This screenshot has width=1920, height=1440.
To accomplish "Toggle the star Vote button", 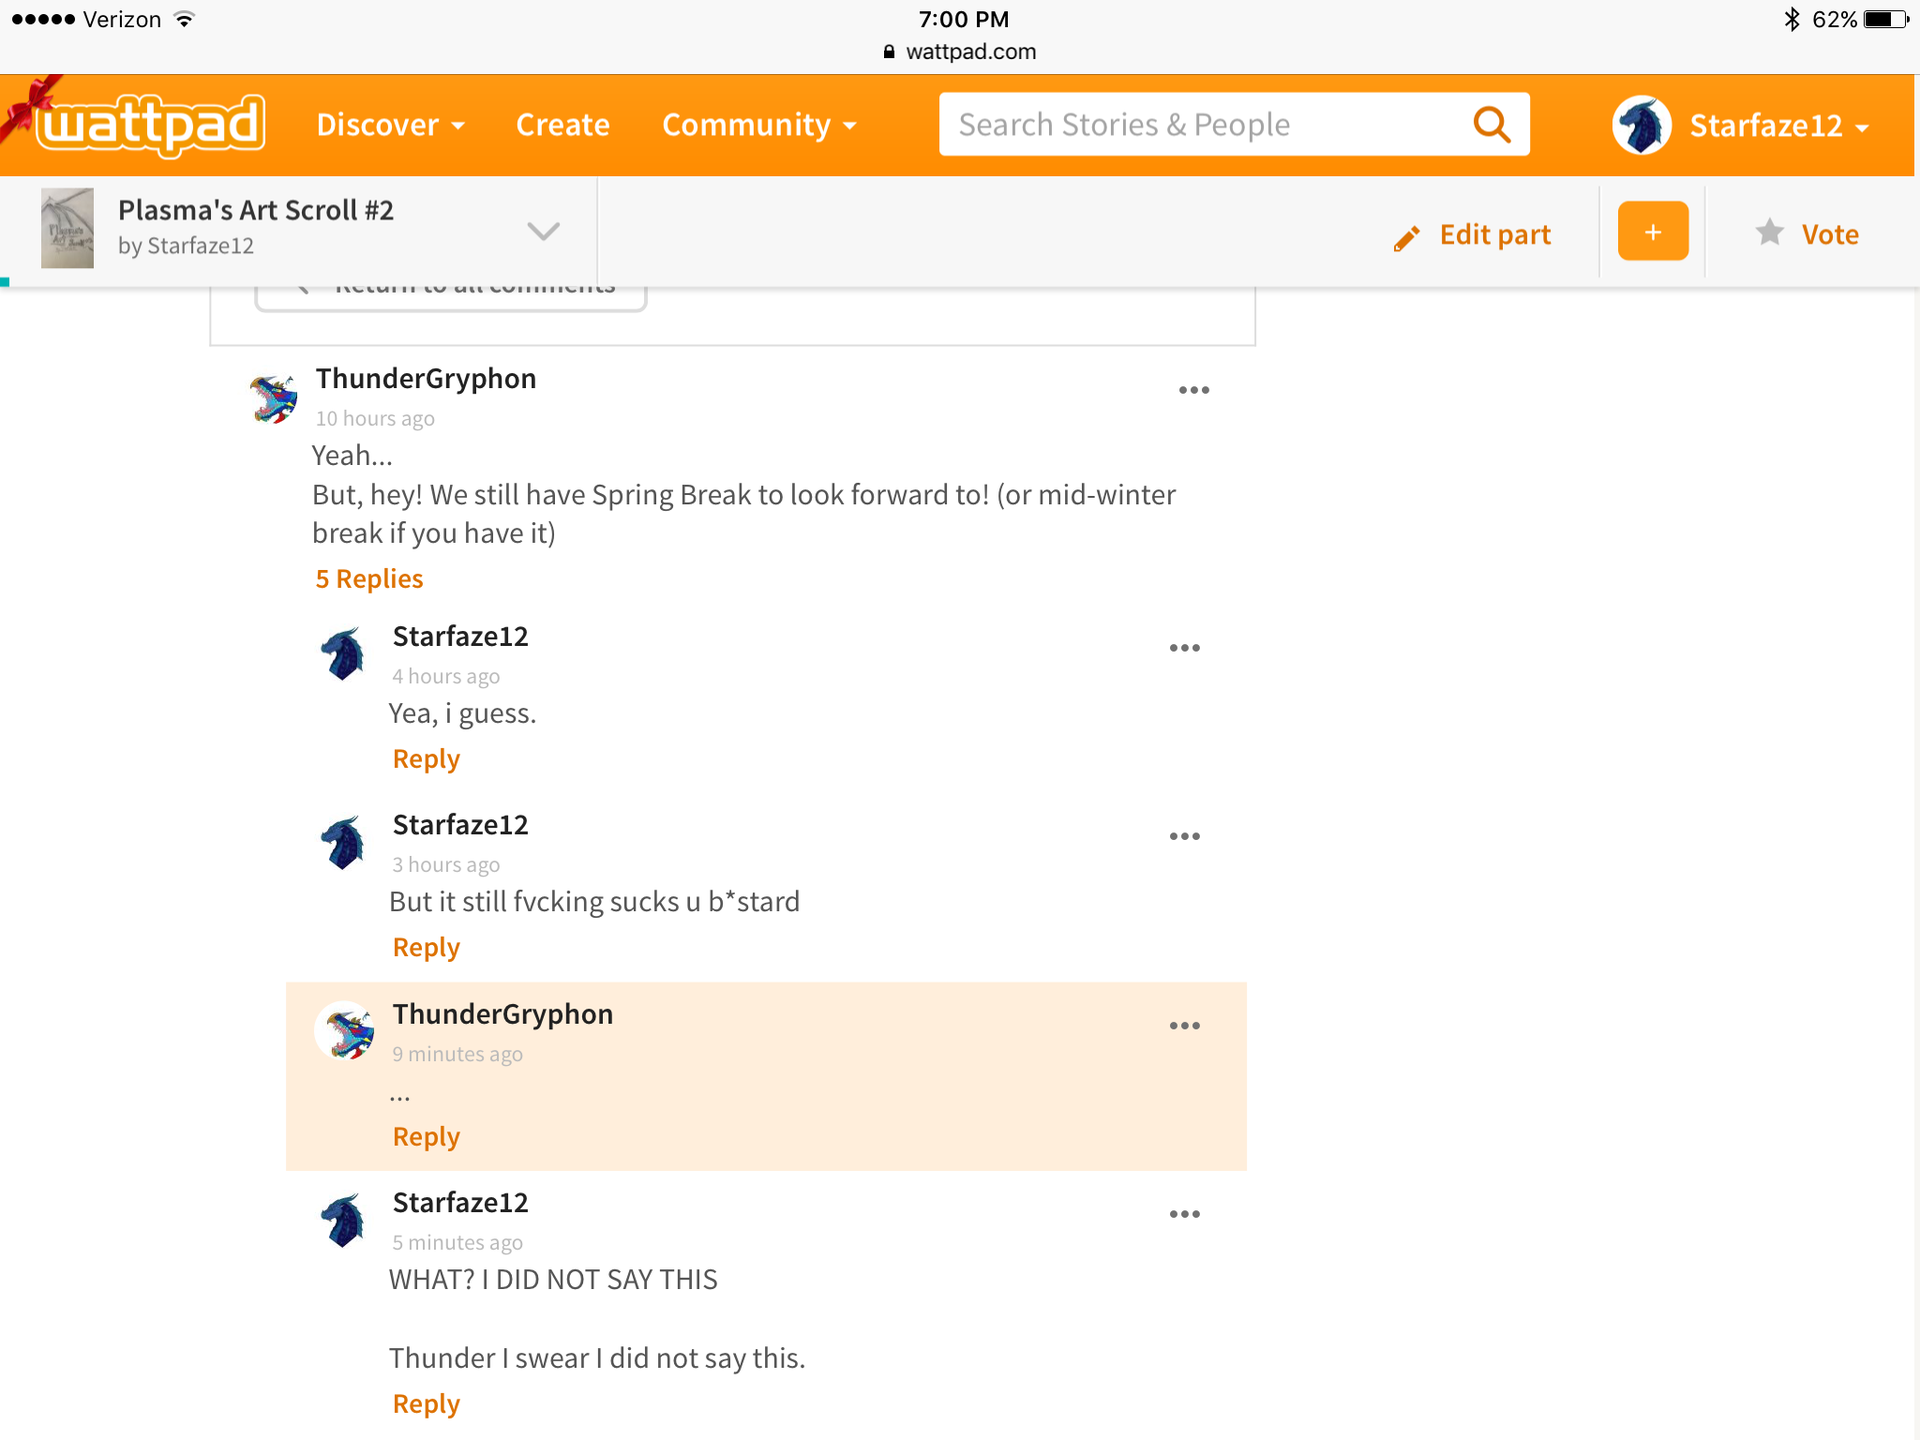I will pyautogui.click(x=1806, y=234).
